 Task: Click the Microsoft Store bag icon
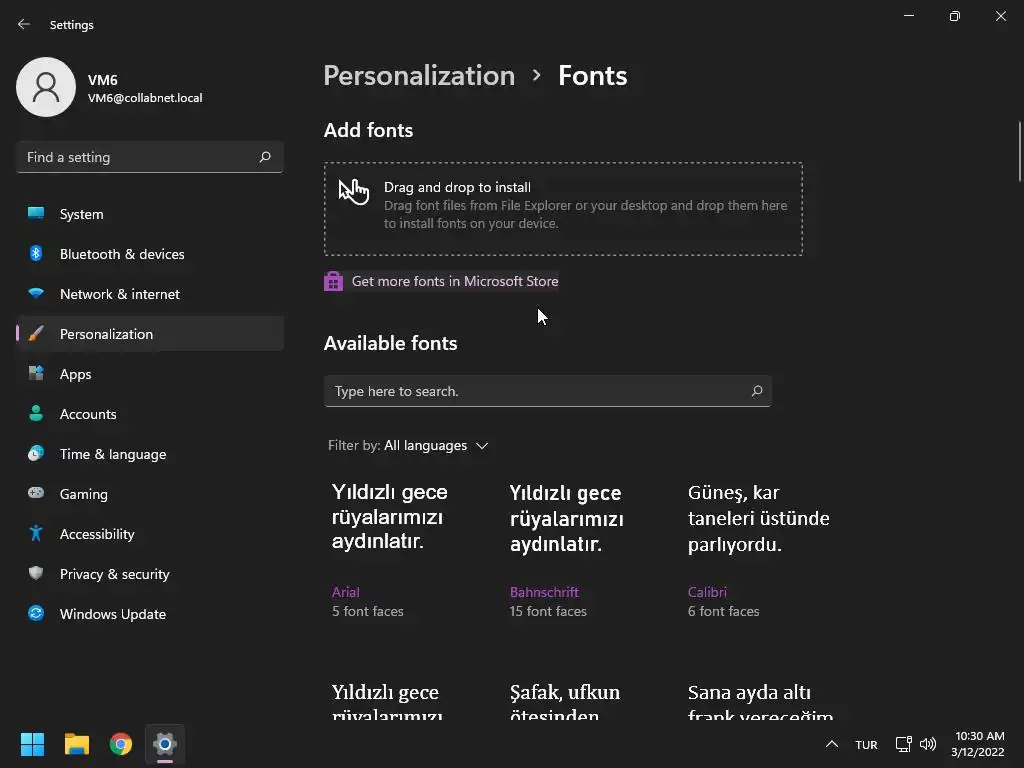tap(333, 281)
